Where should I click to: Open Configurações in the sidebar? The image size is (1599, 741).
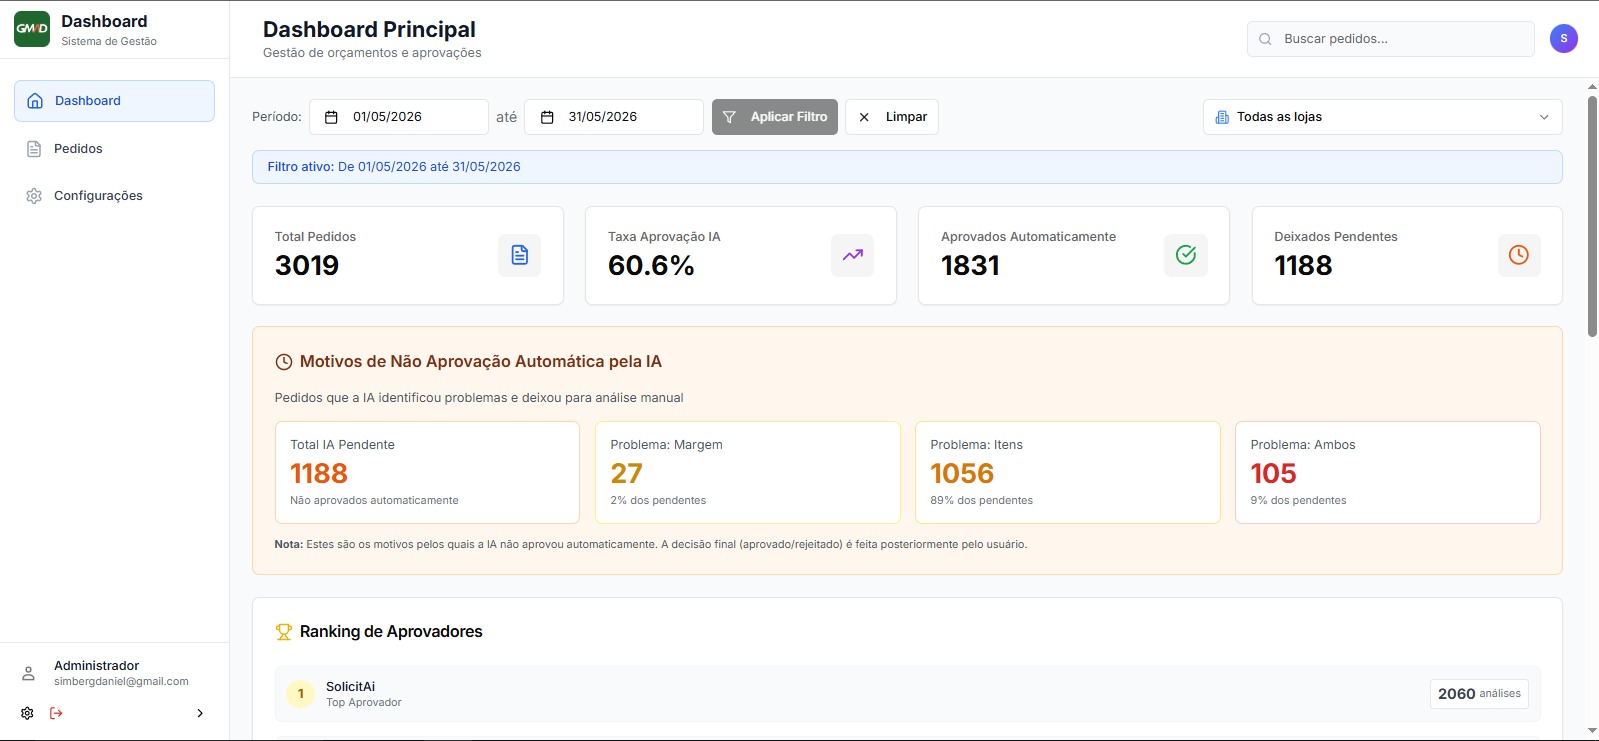[x=114, y=196]
